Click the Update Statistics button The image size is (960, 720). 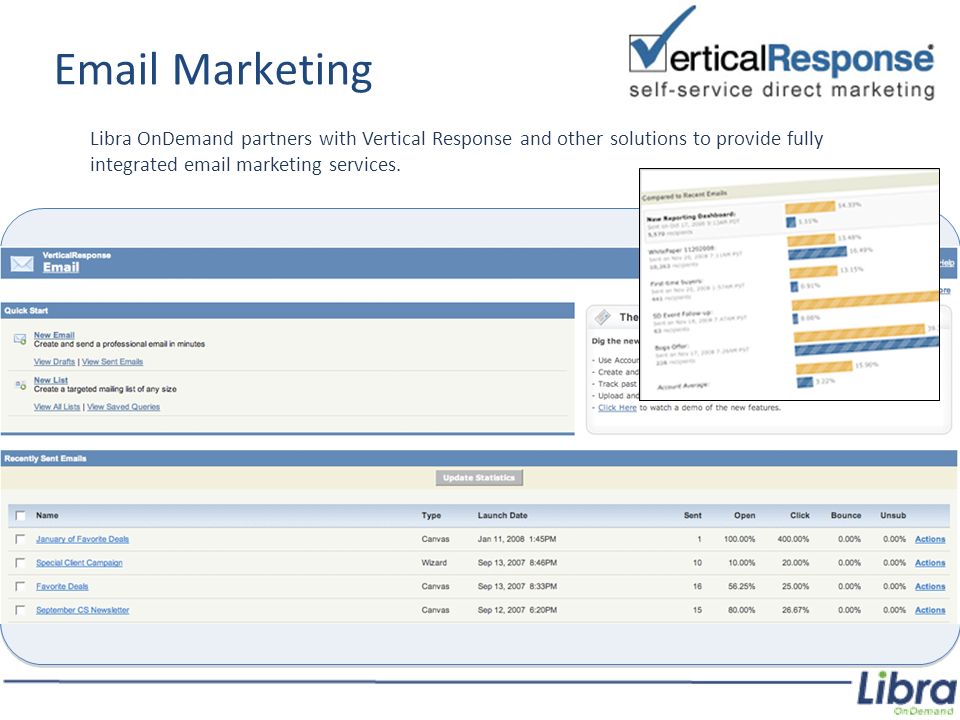479,478
